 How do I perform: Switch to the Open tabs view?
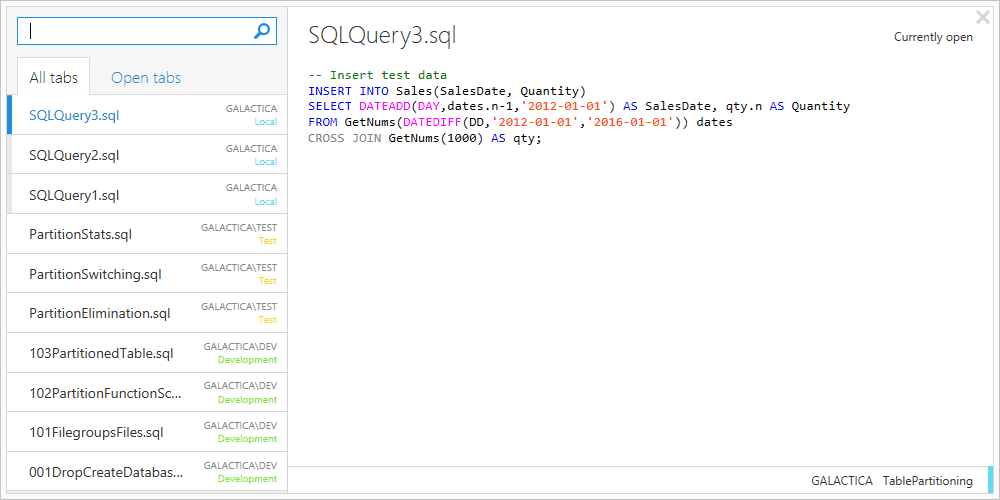click(146, 77)
